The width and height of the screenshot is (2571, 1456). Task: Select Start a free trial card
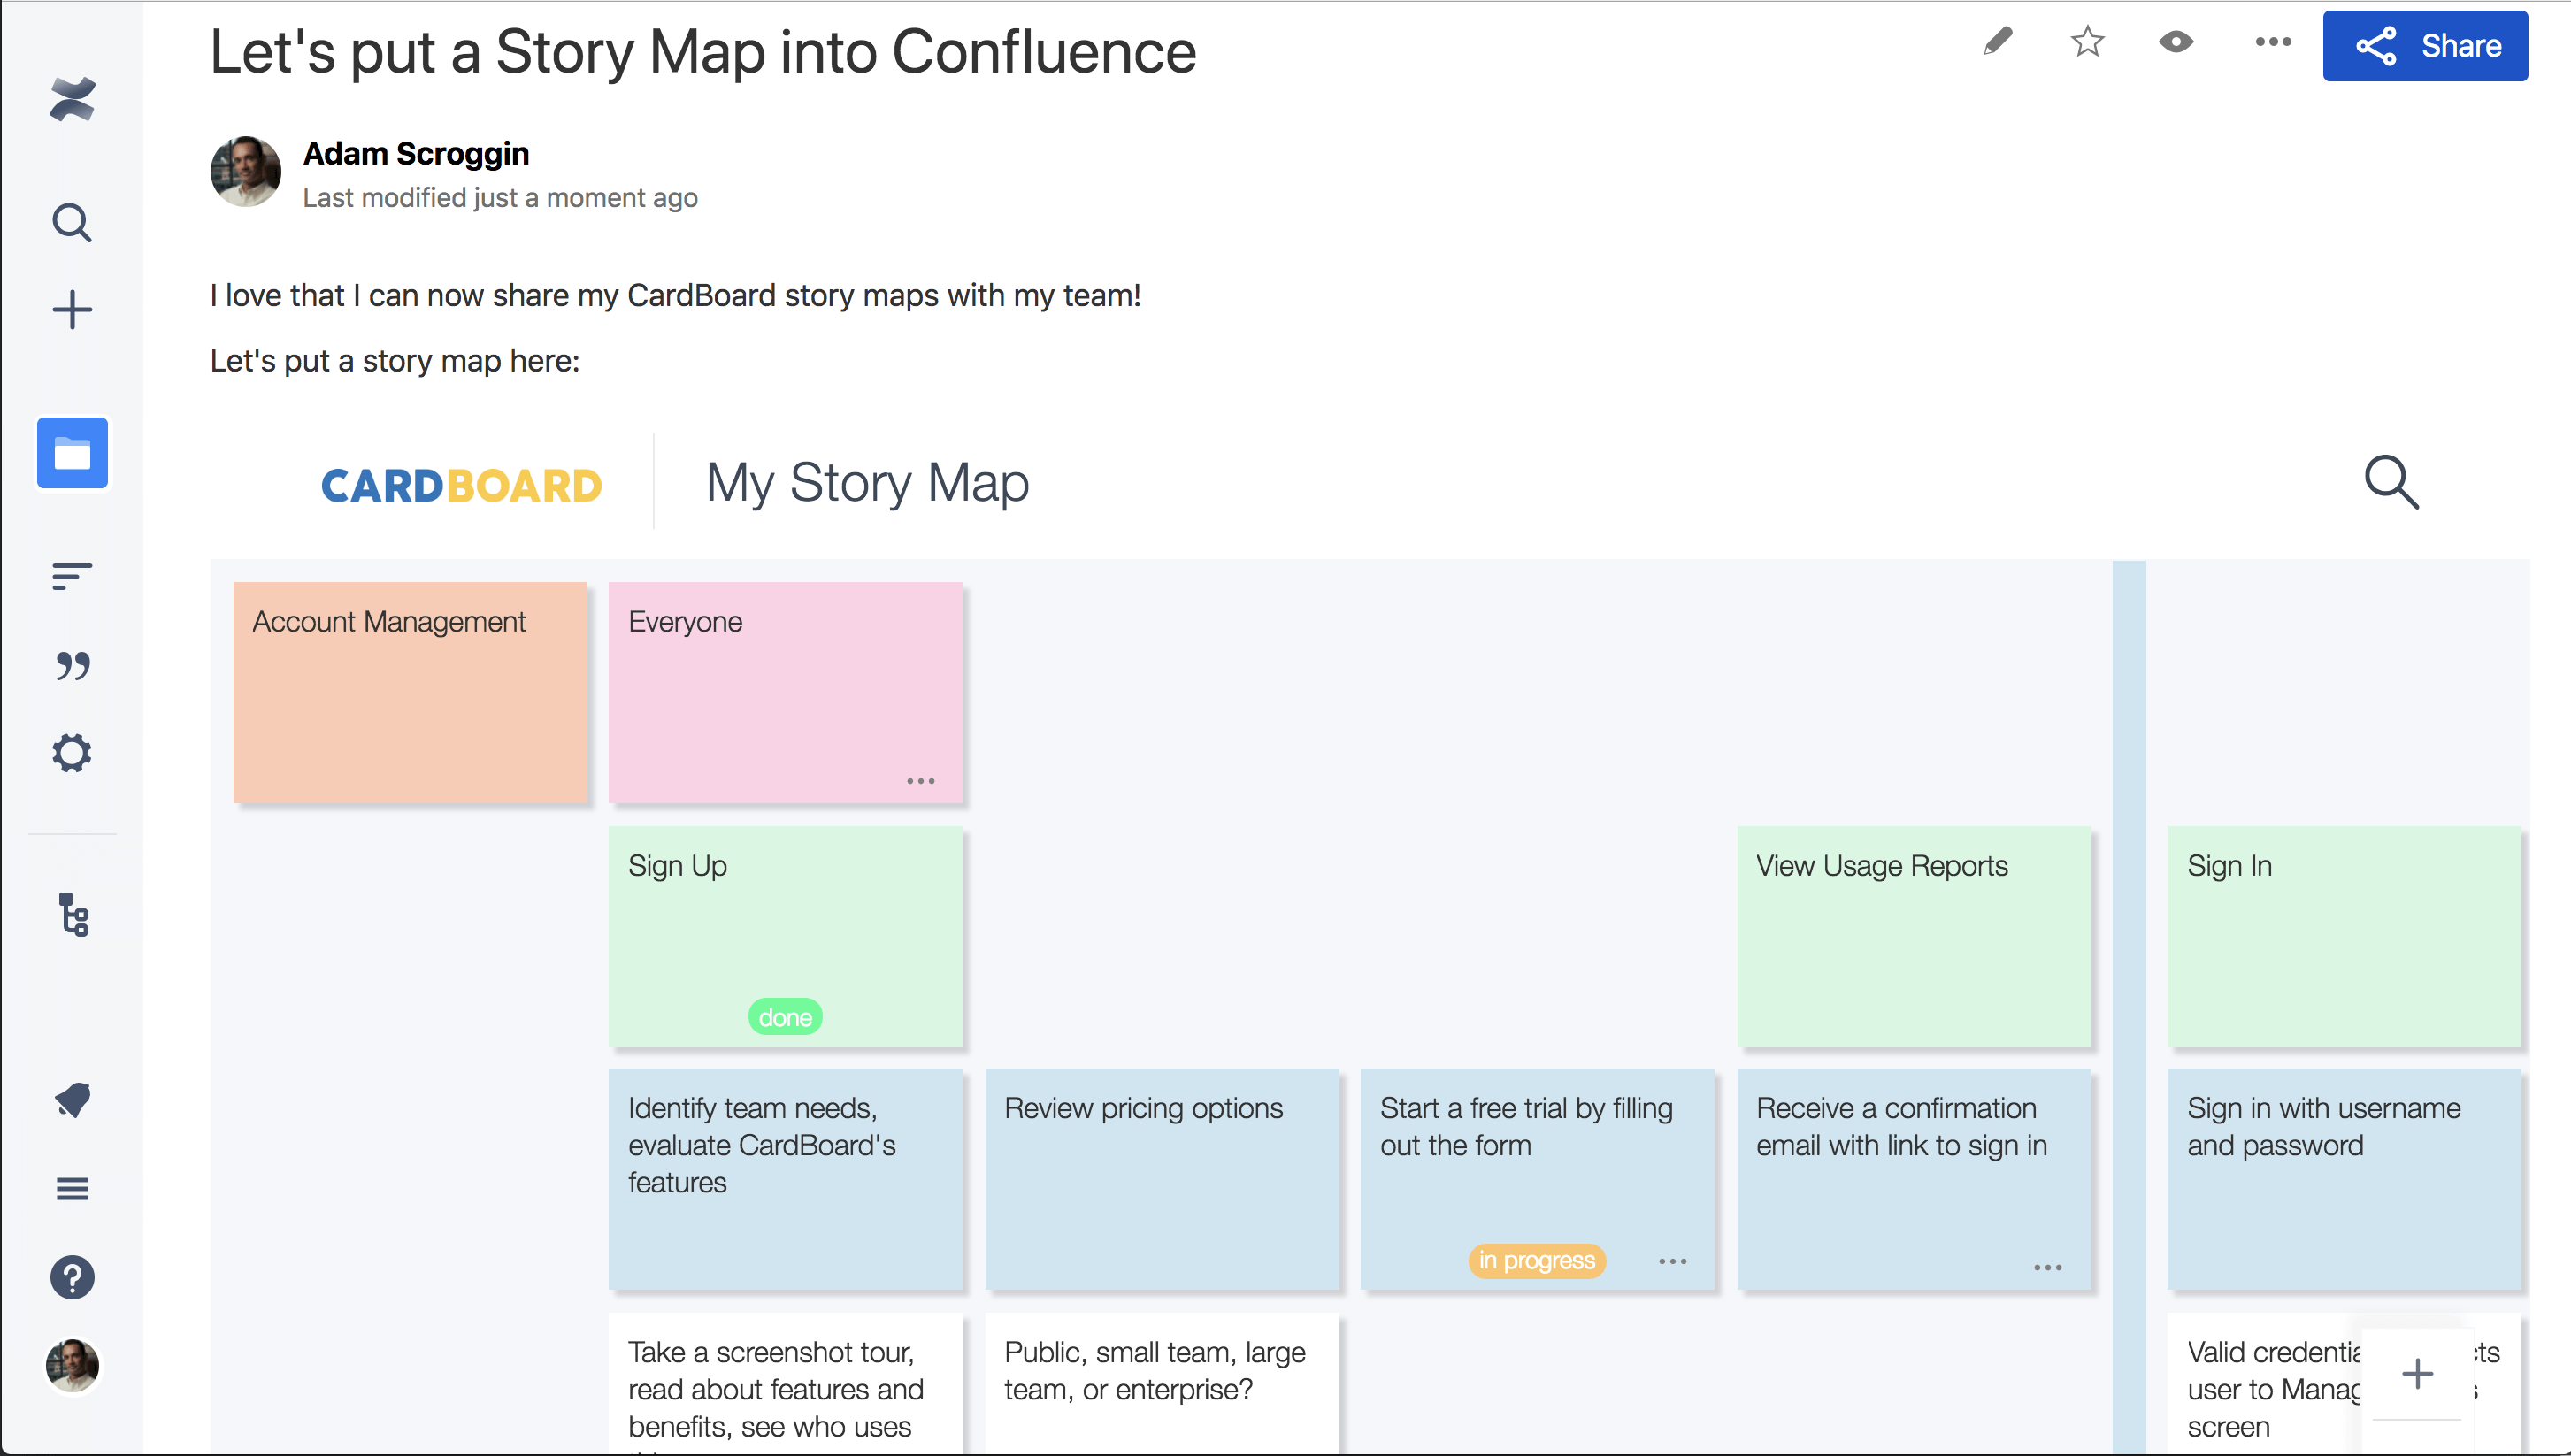(x=1537, y=1179)
